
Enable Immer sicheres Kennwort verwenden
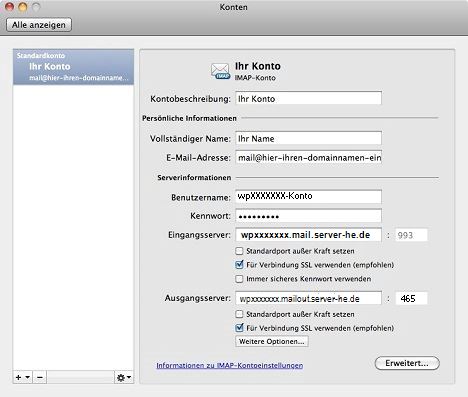tap(239, 279)
